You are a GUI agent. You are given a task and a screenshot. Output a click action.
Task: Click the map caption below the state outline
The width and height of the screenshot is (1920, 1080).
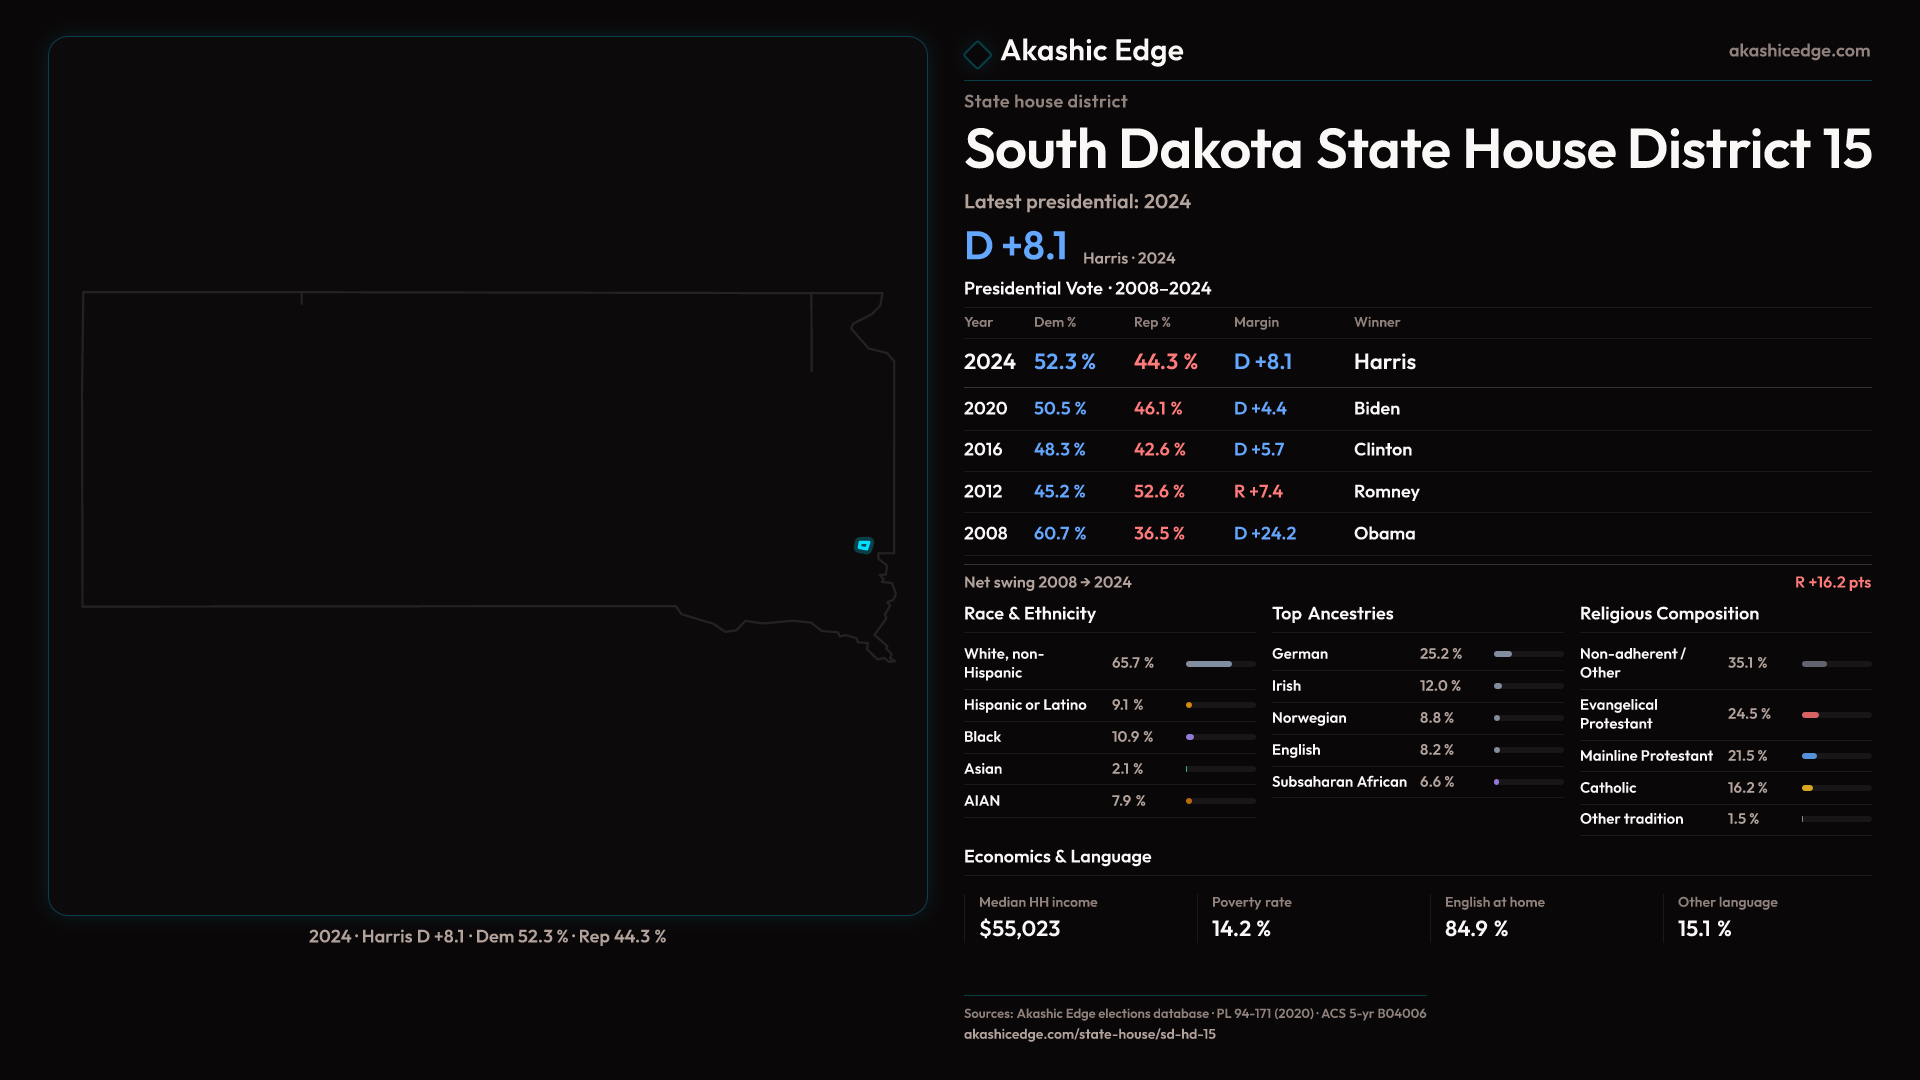click(487, 937)
